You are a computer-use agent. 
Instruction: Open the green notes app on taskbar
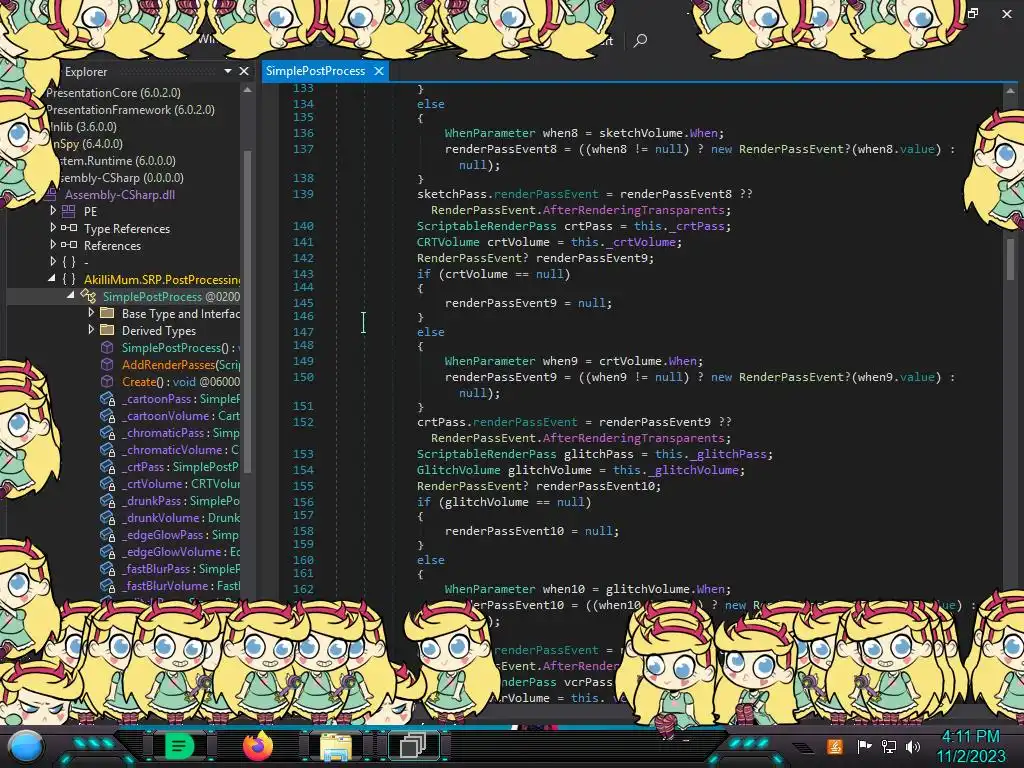click(179, 746)
